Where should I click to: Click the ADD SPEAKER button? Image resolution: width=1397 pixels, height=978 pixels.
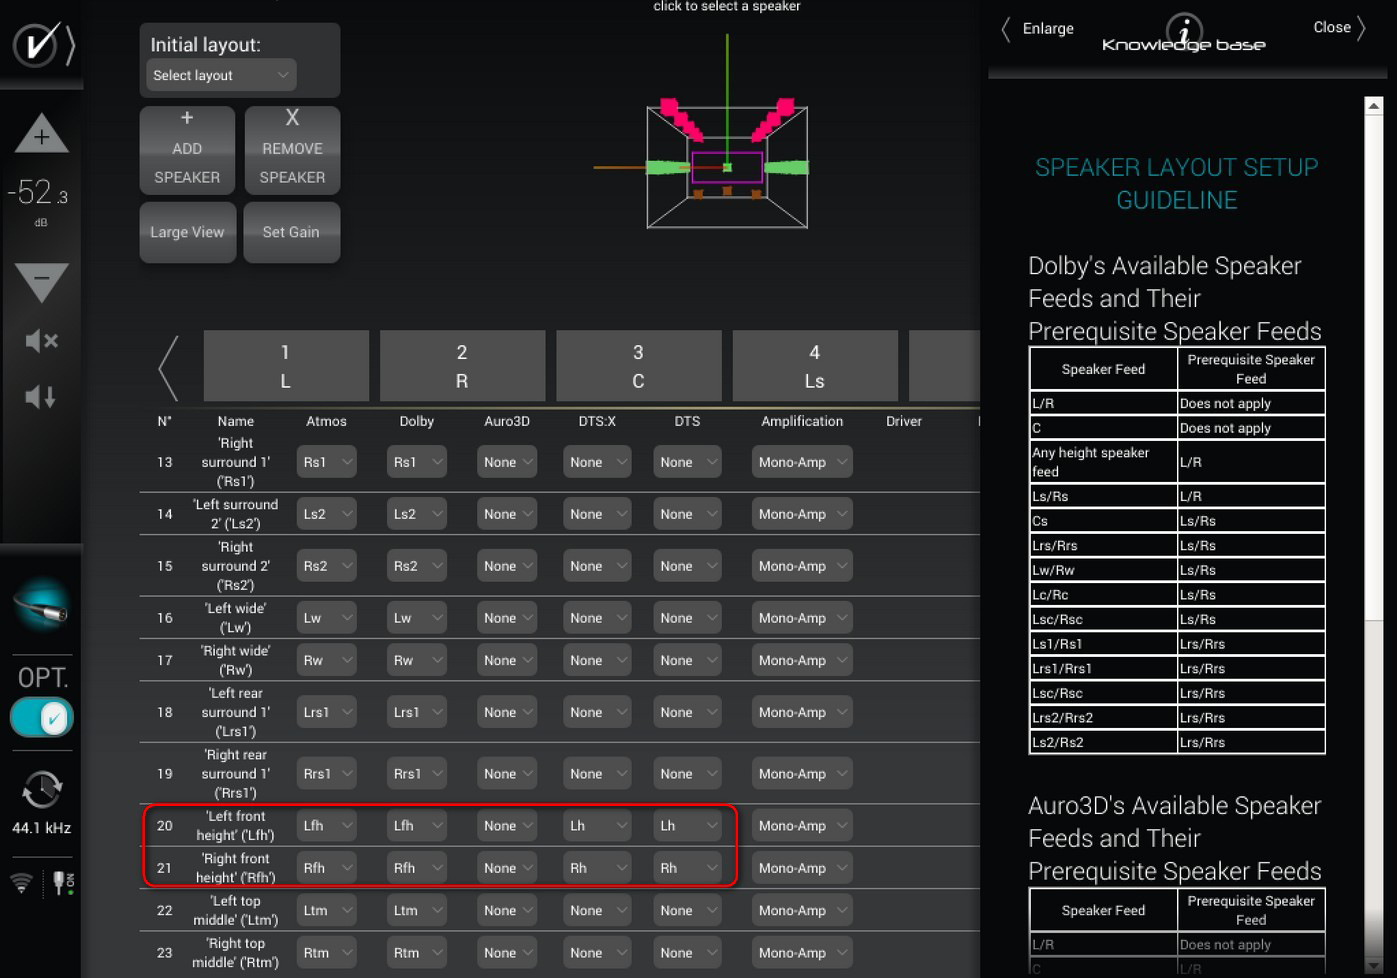(187, 150)
